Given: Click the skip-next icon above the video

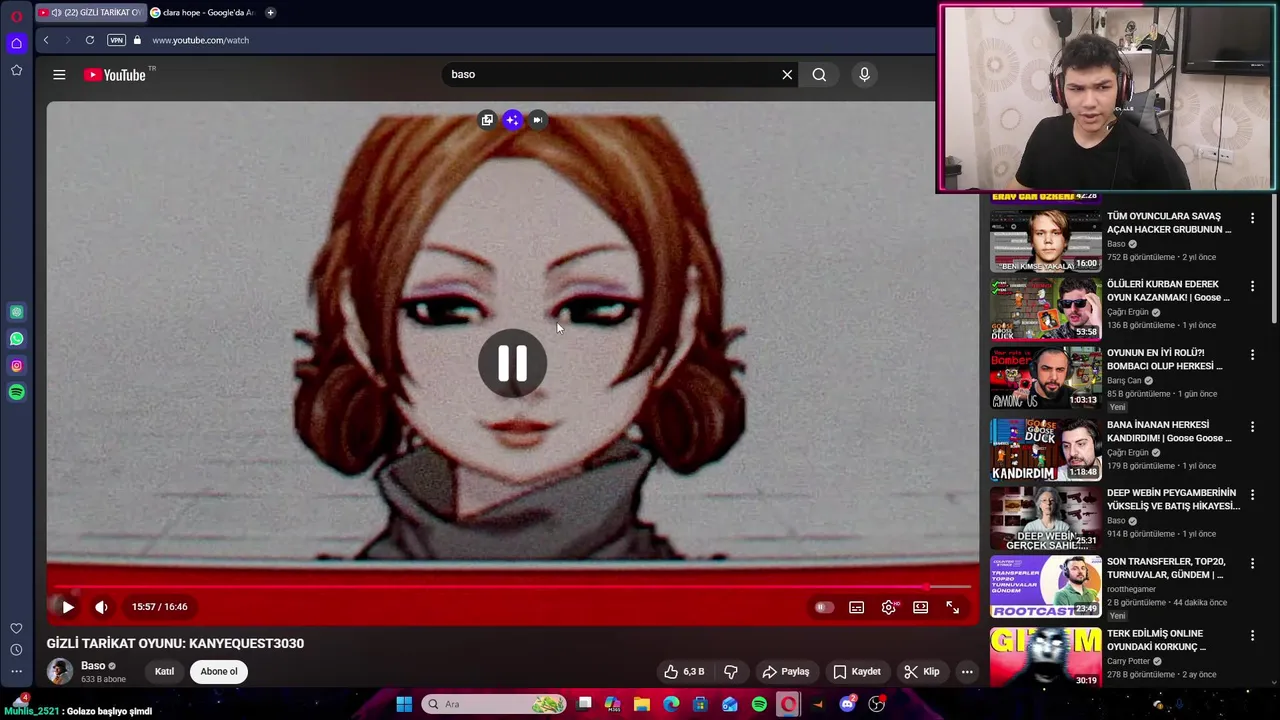Looking at the screenshot, I should point(537,120).
